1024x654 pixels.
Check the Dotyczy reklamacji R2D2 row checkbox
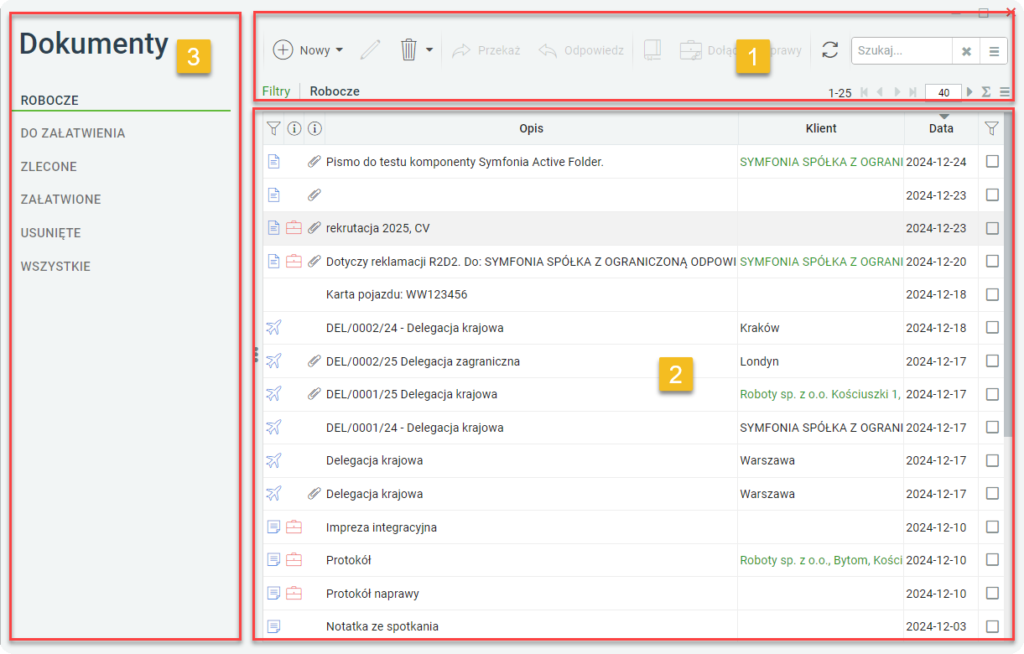(x=992, y=261)
